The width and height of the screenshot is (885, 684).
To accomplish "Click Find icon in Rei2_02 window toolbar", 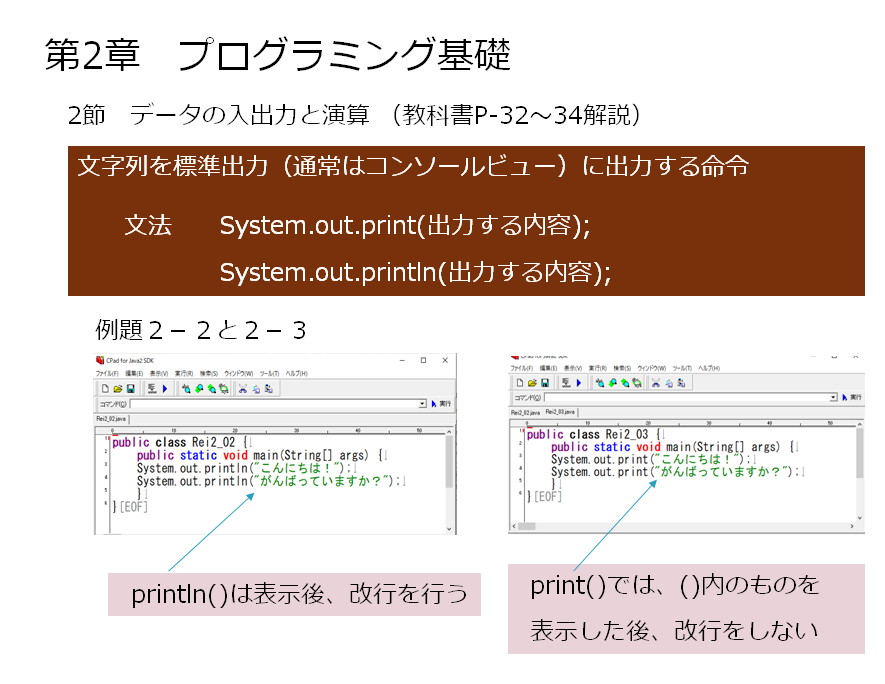I will click(186, 389).
